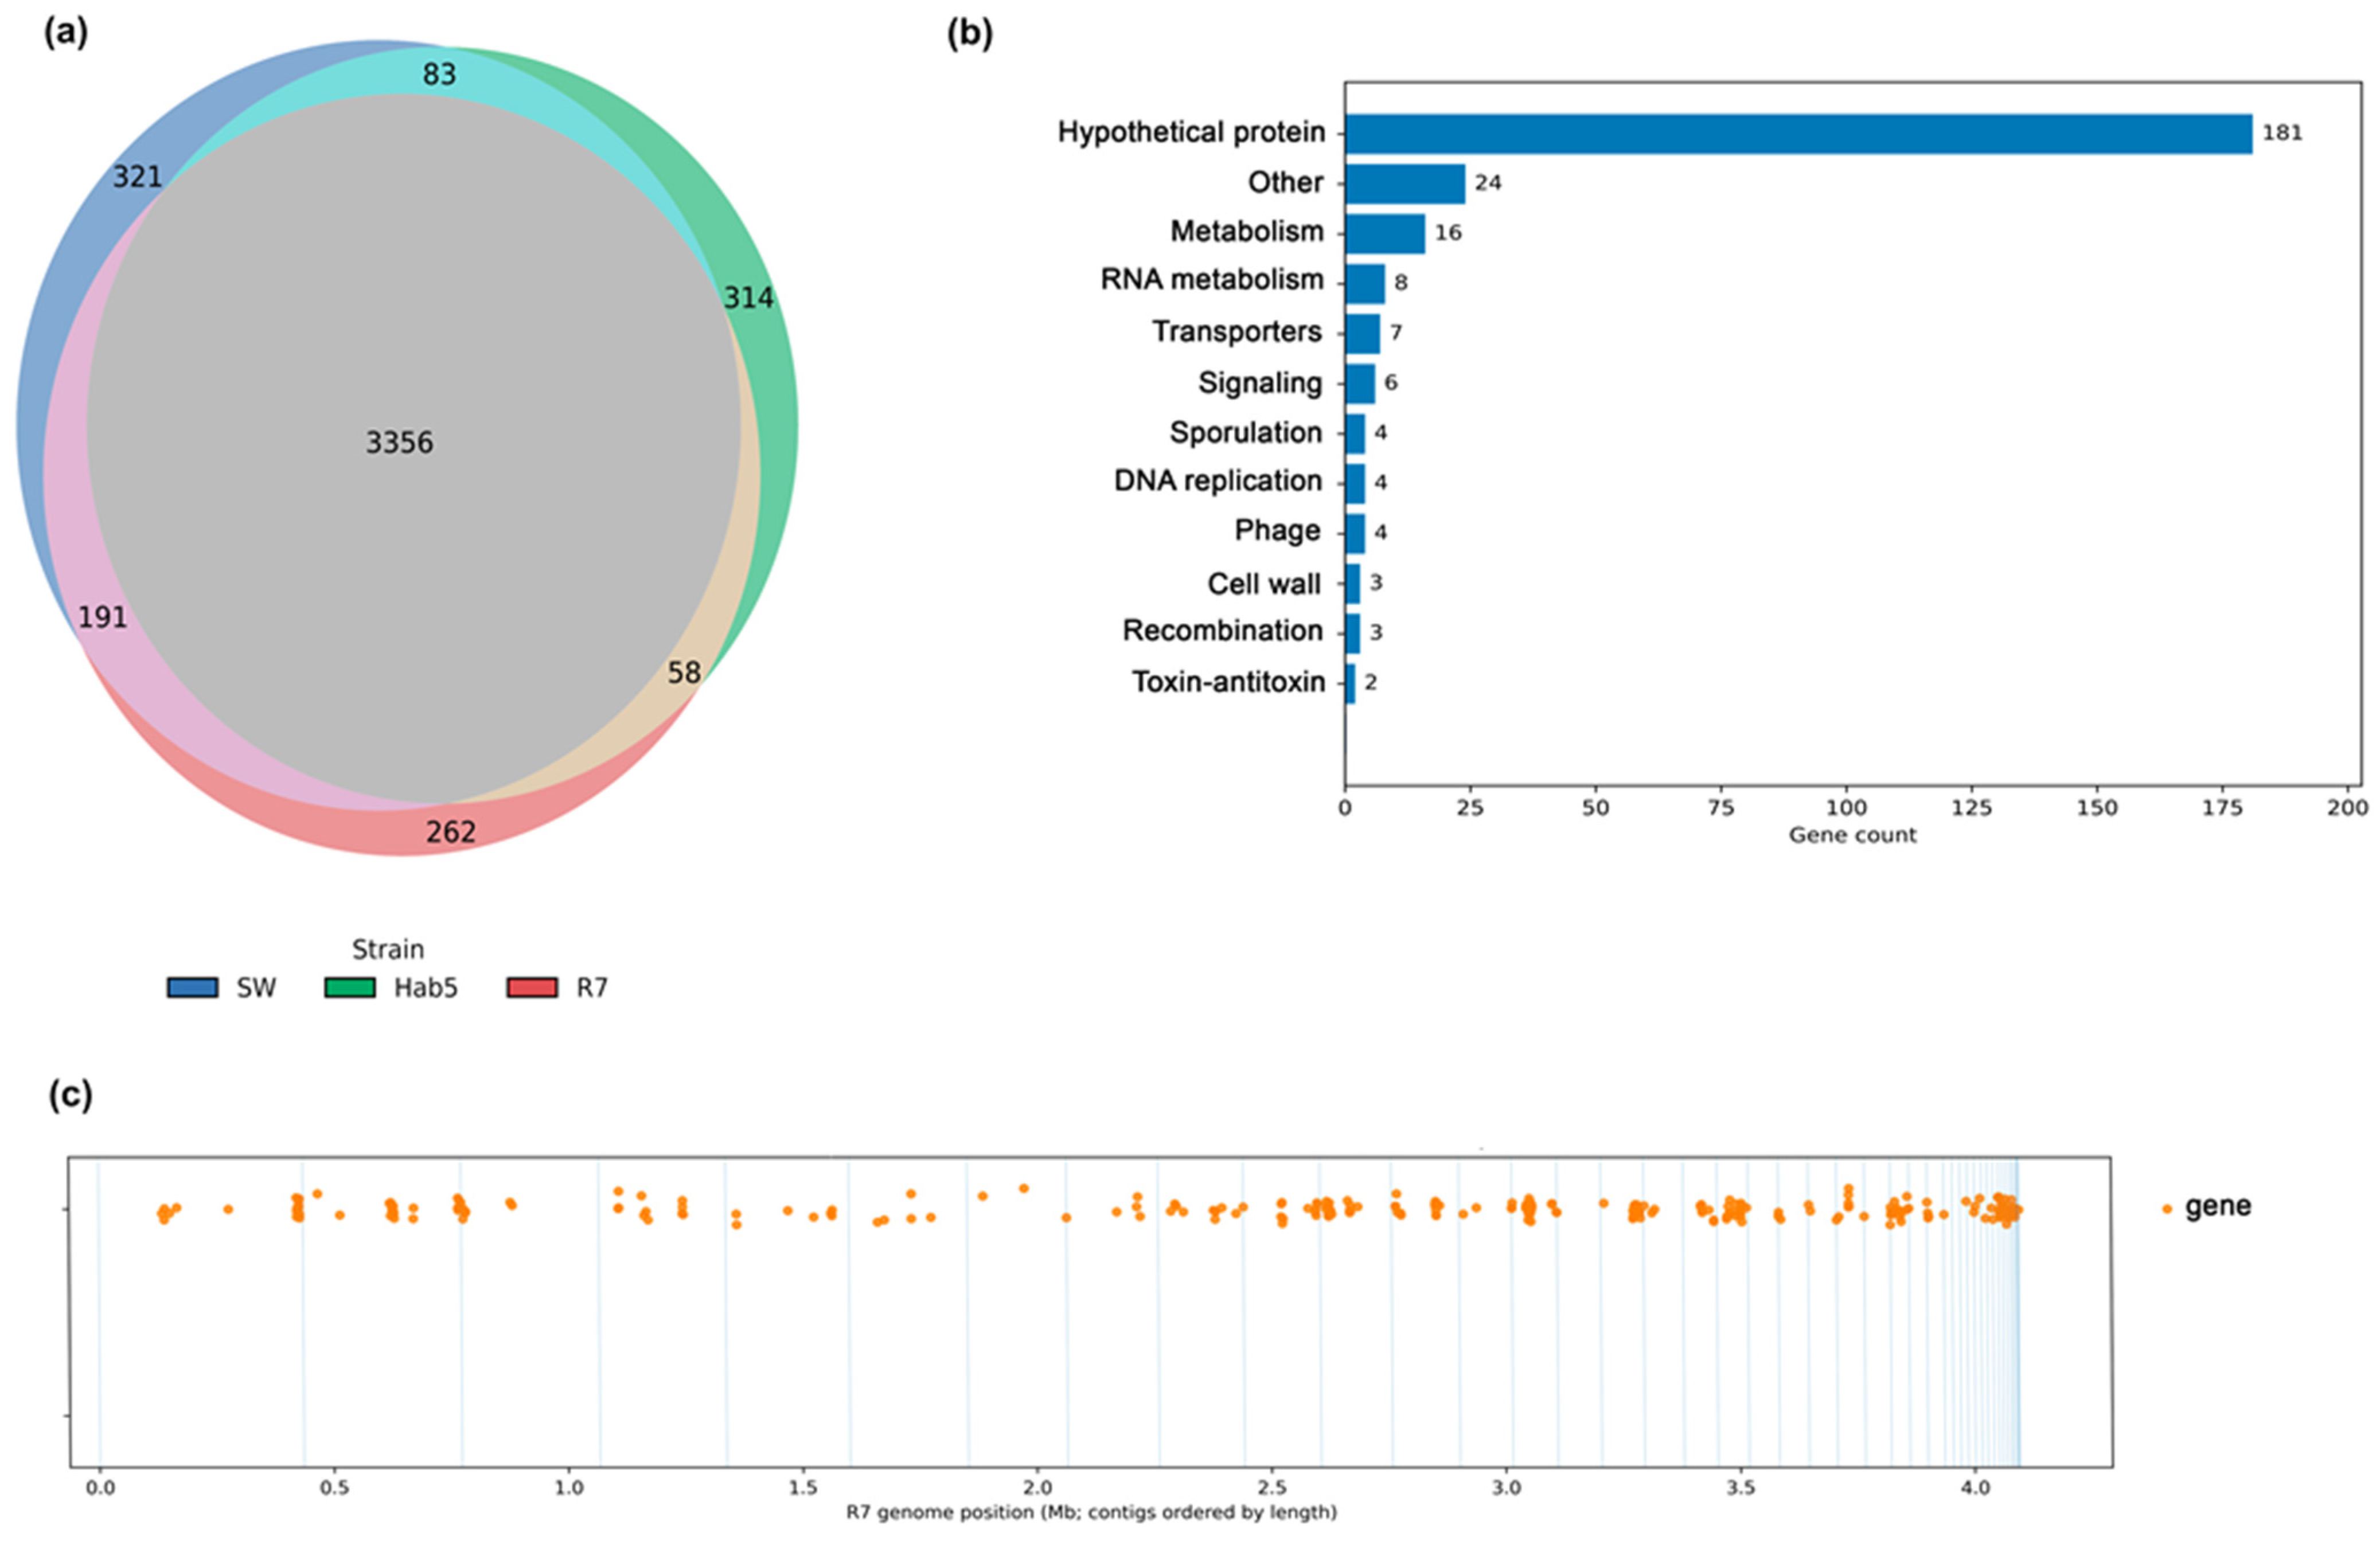Select the 3356 core region of Venn

[x=399, y=442]
